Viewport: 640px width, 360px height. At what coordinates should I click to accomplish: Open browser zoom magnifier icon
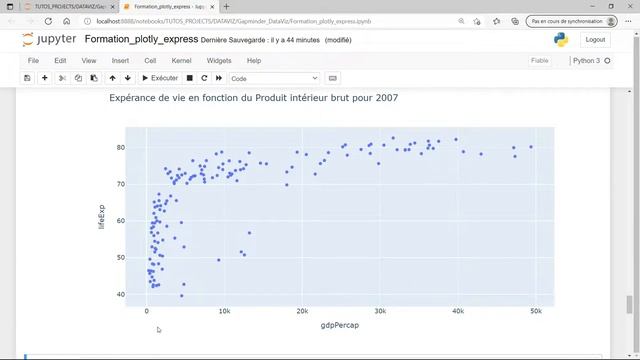(x=461, y=21)
